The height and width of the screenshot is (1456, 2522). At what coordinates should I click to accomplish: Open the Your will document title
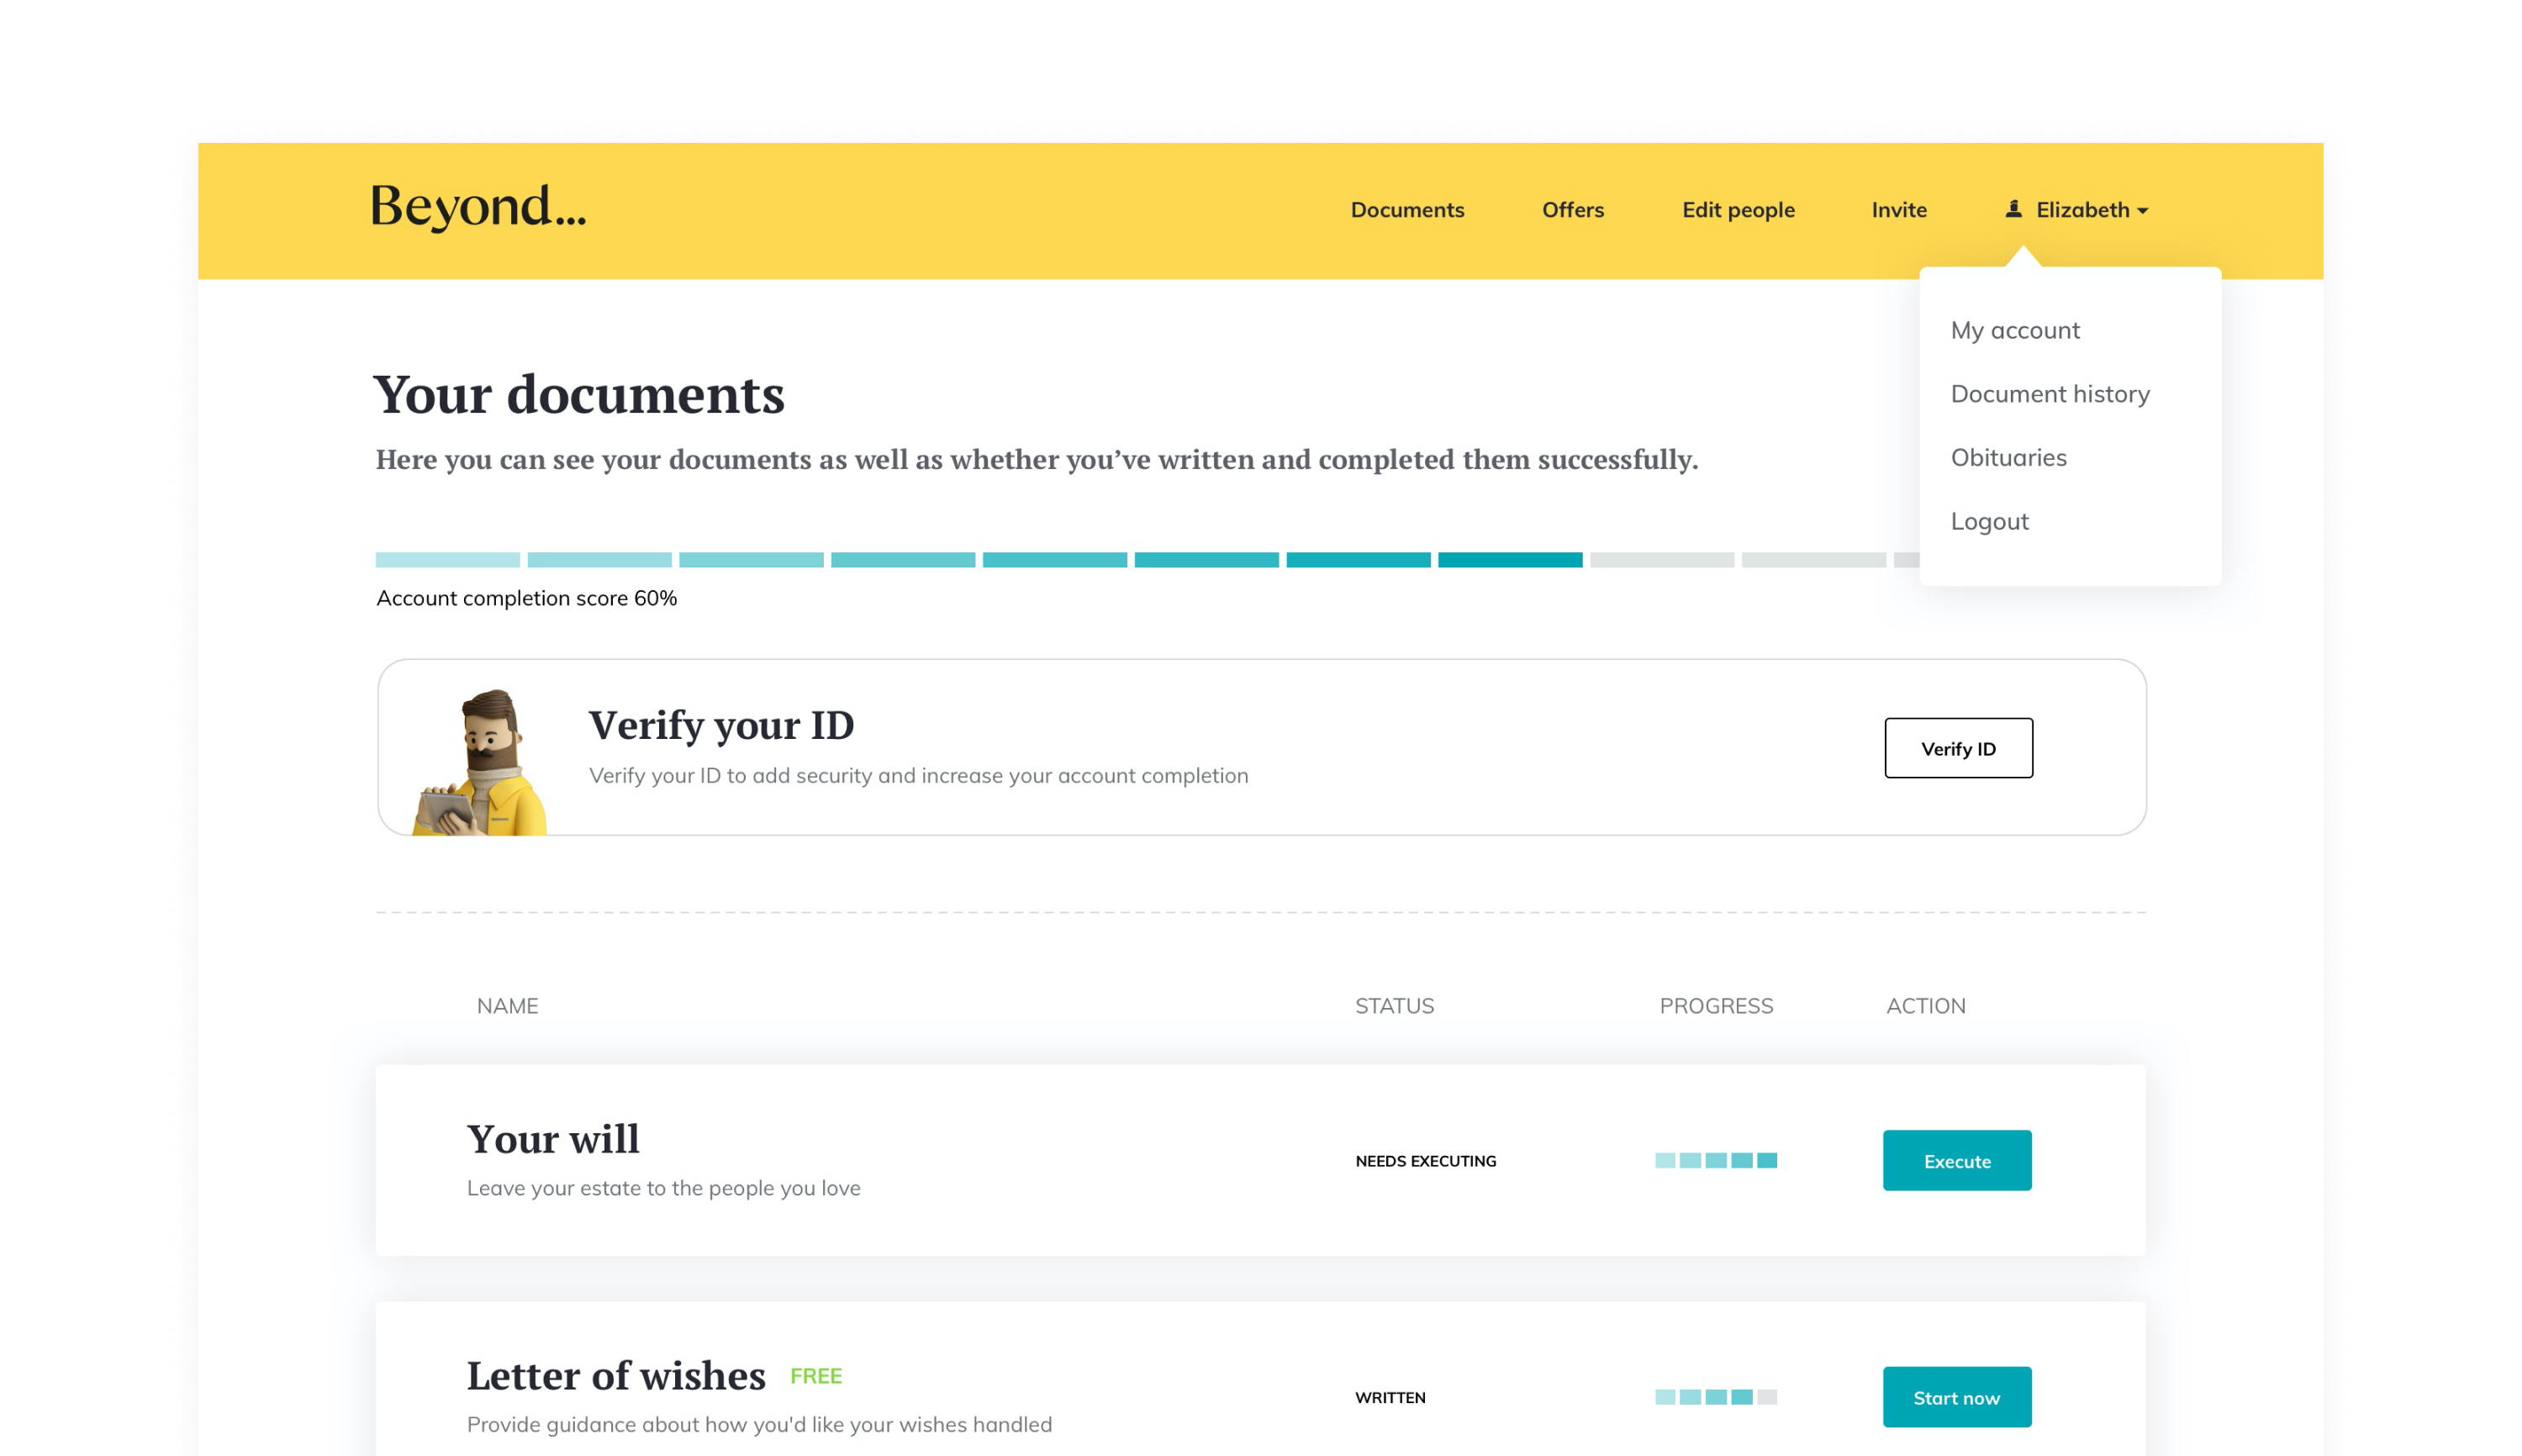click(553, 1139)
